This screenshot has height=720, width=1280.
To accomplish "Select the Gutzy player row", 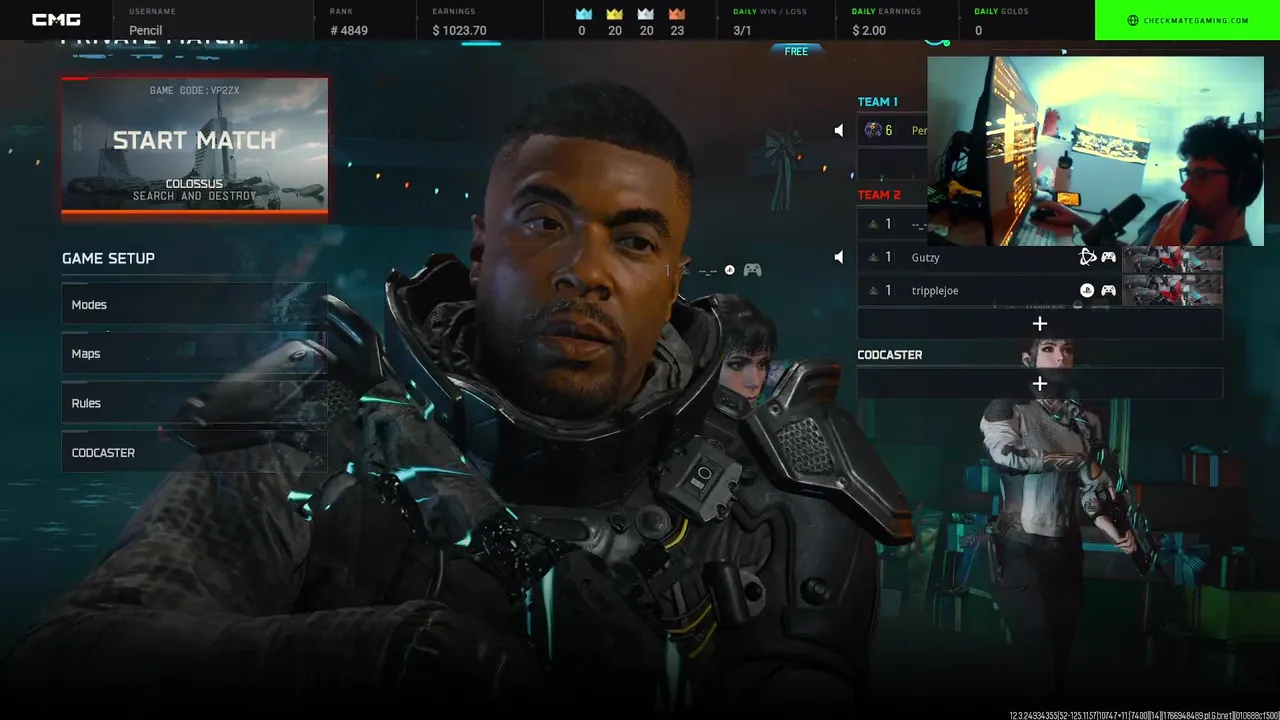I will (1040, 257).
